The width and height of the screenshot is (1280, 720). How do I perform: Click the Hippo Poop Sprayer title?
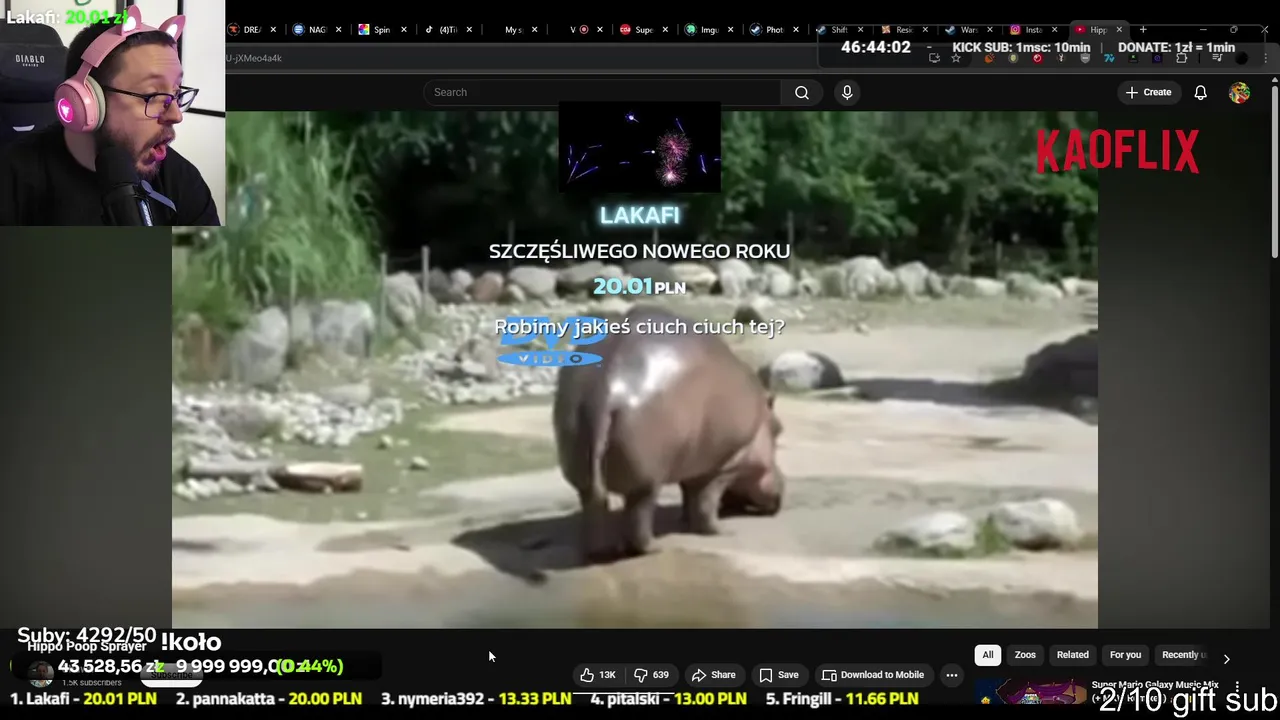87,647
